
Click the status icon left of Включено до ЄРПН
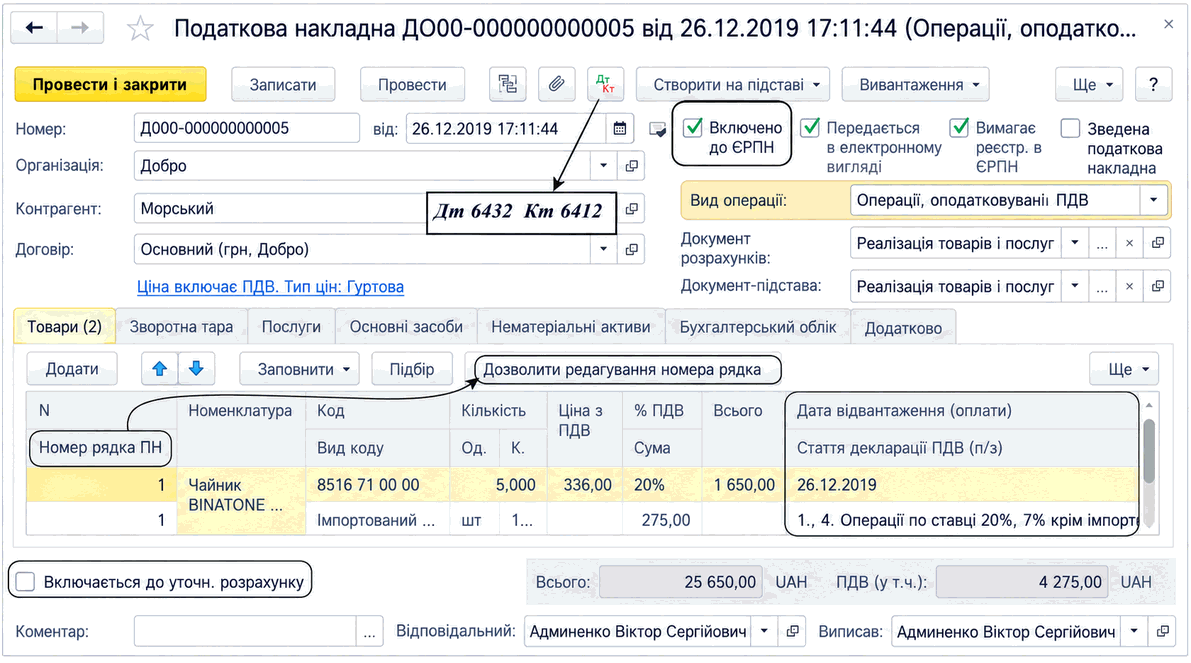tap(658, 130)
